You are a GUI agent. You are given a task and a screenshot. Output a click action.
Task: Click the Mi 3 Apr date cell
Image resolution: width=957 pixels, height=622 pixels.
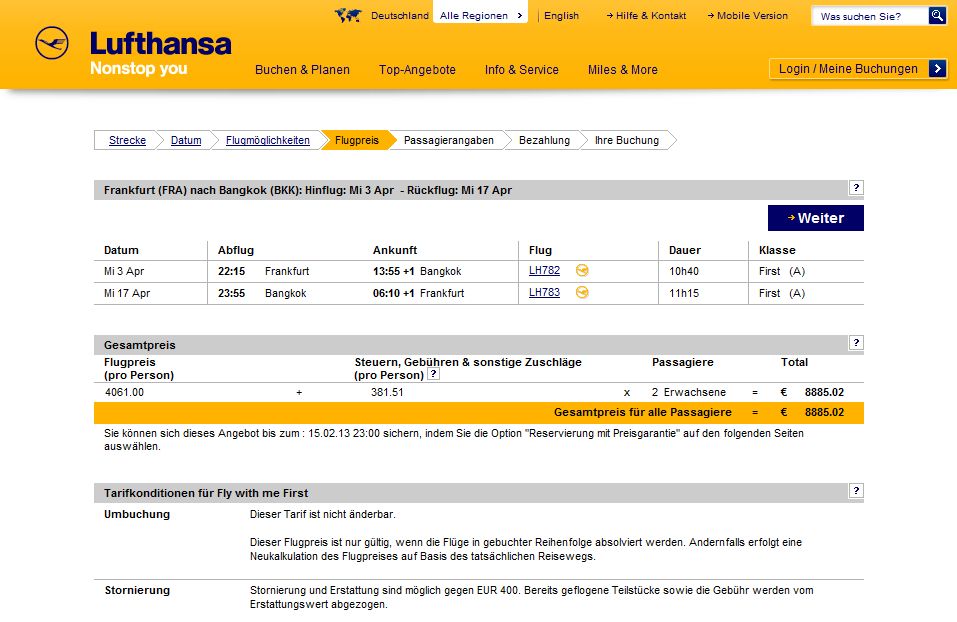pyautogui.click(x=124, y=271)
